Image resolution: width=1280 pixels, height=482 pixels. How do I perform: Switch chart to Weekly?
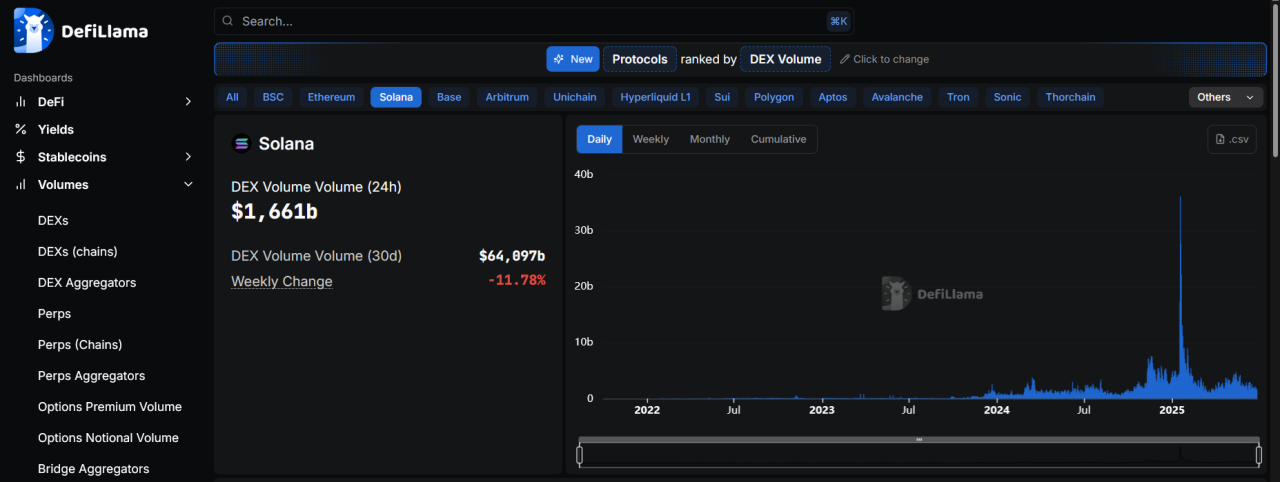coord(651,139)
